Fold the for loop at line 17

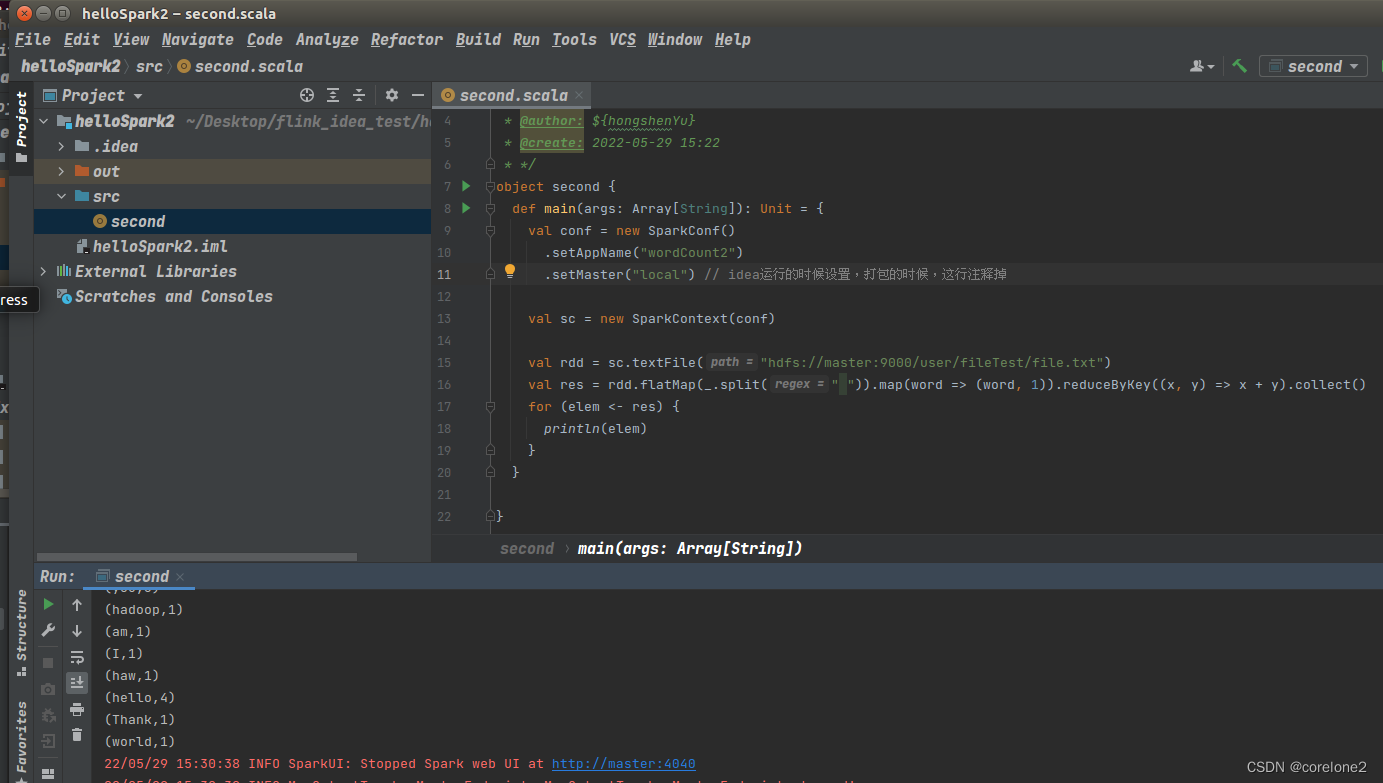tap(490, 406)
